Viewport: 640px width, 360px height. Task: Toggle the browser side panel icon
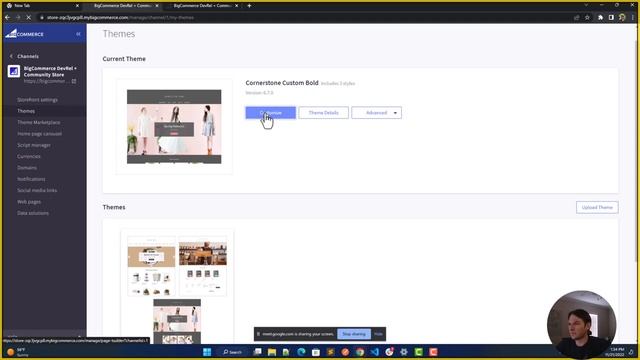(611, 18)
